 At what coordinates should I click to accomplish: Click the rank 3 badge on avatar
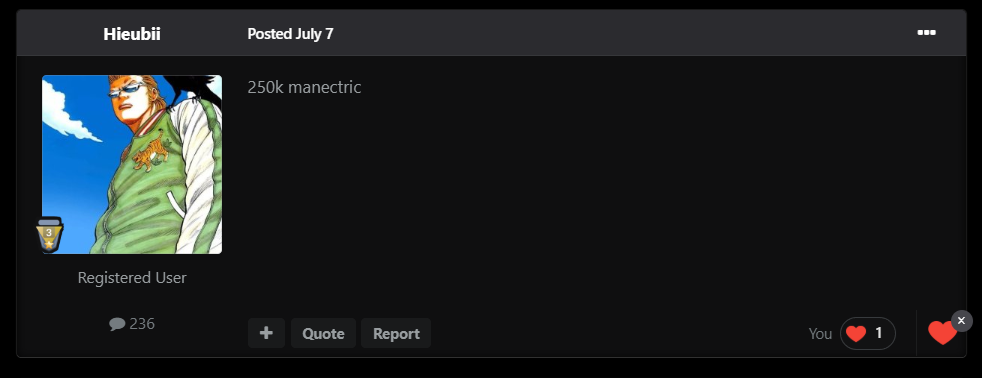(49, 235)
